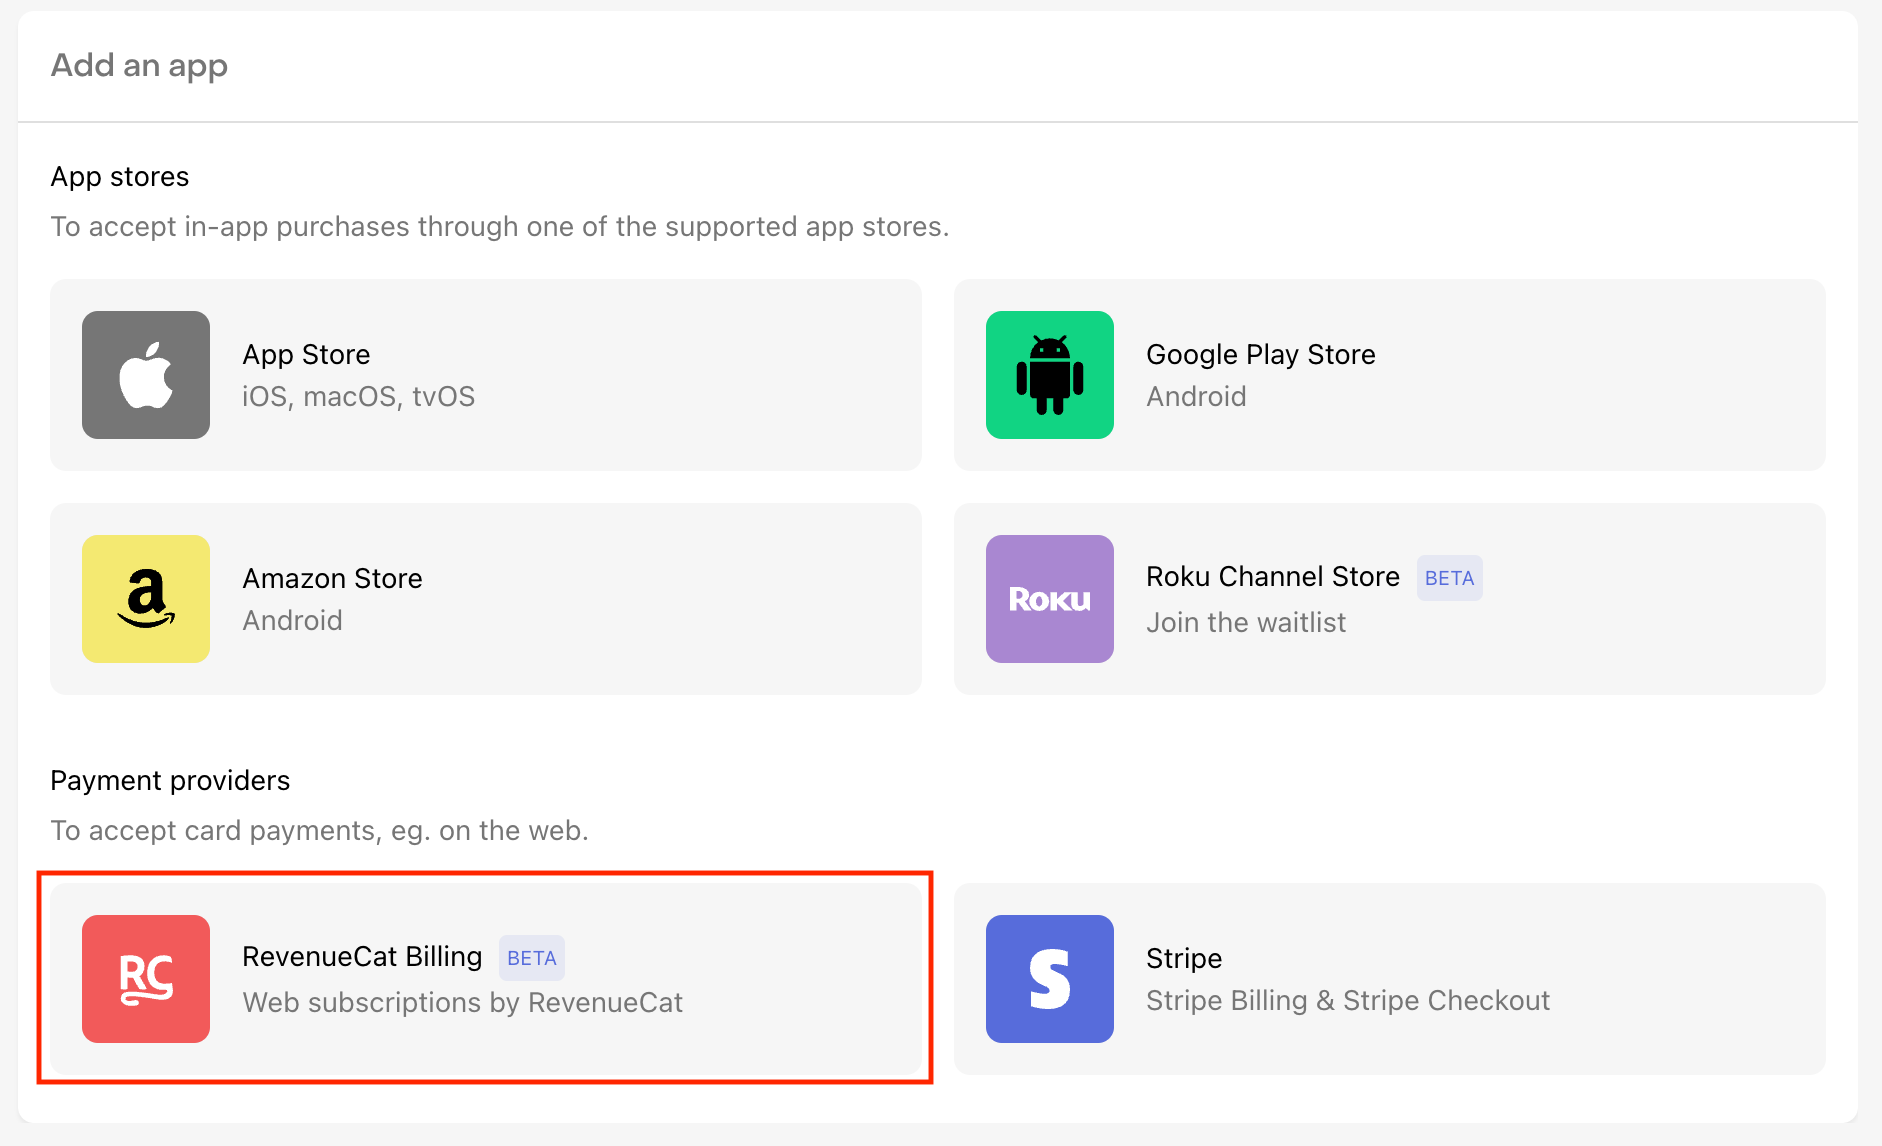Select the RevenueCat Billing title
Image resolution: width=1882 pixels, height=1146 pixels.
[362, 957]
